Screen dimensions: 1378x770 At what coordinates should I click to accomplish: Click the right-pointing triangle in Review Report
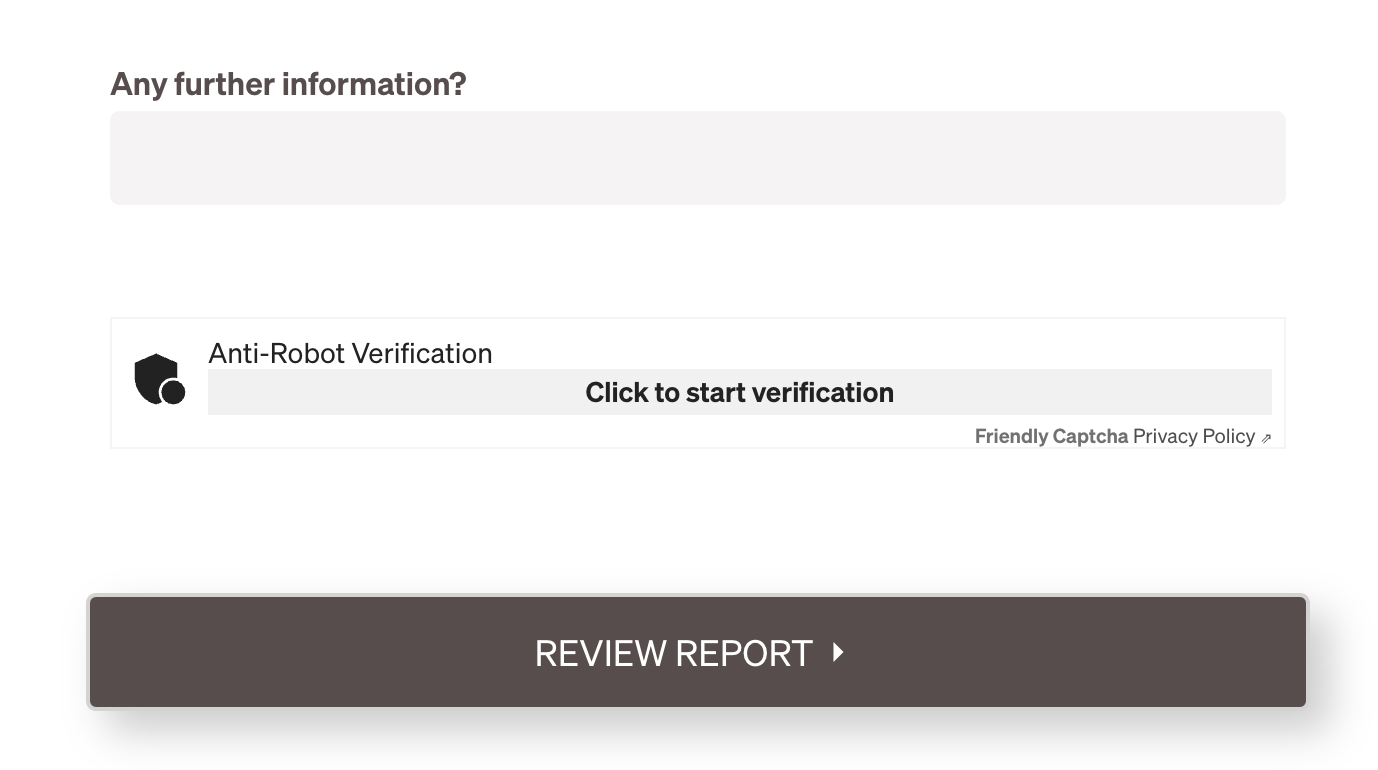click(838, 653)
